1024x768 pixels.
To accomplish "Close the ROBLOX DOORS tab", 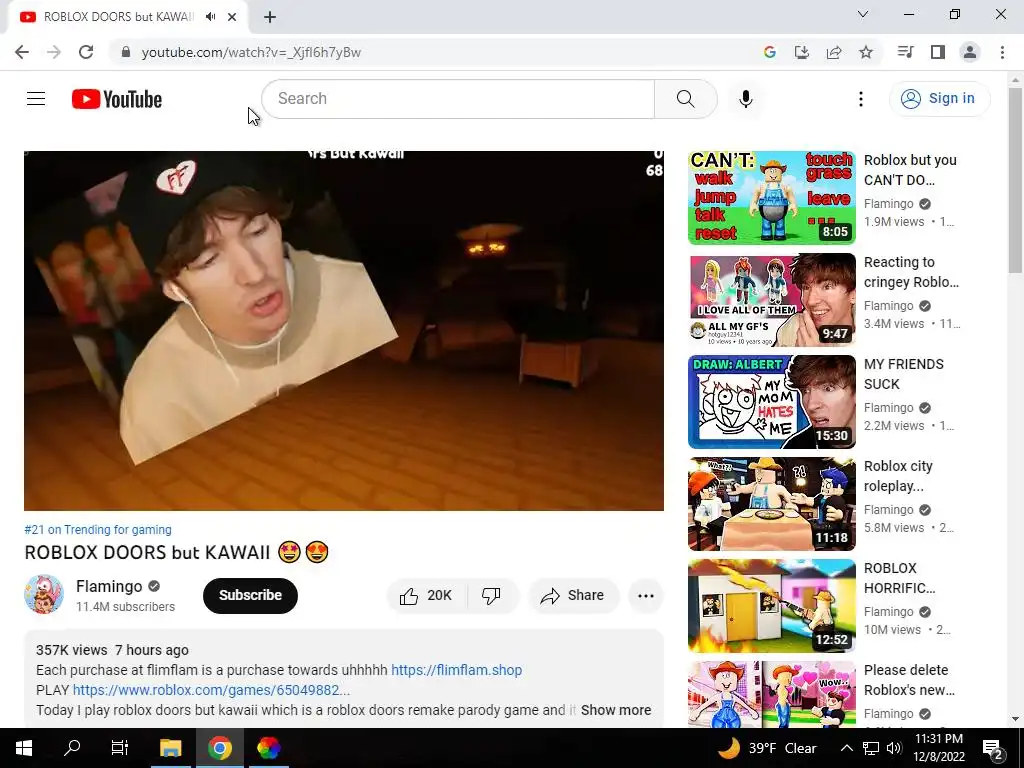I will click(x=232, y=17).
